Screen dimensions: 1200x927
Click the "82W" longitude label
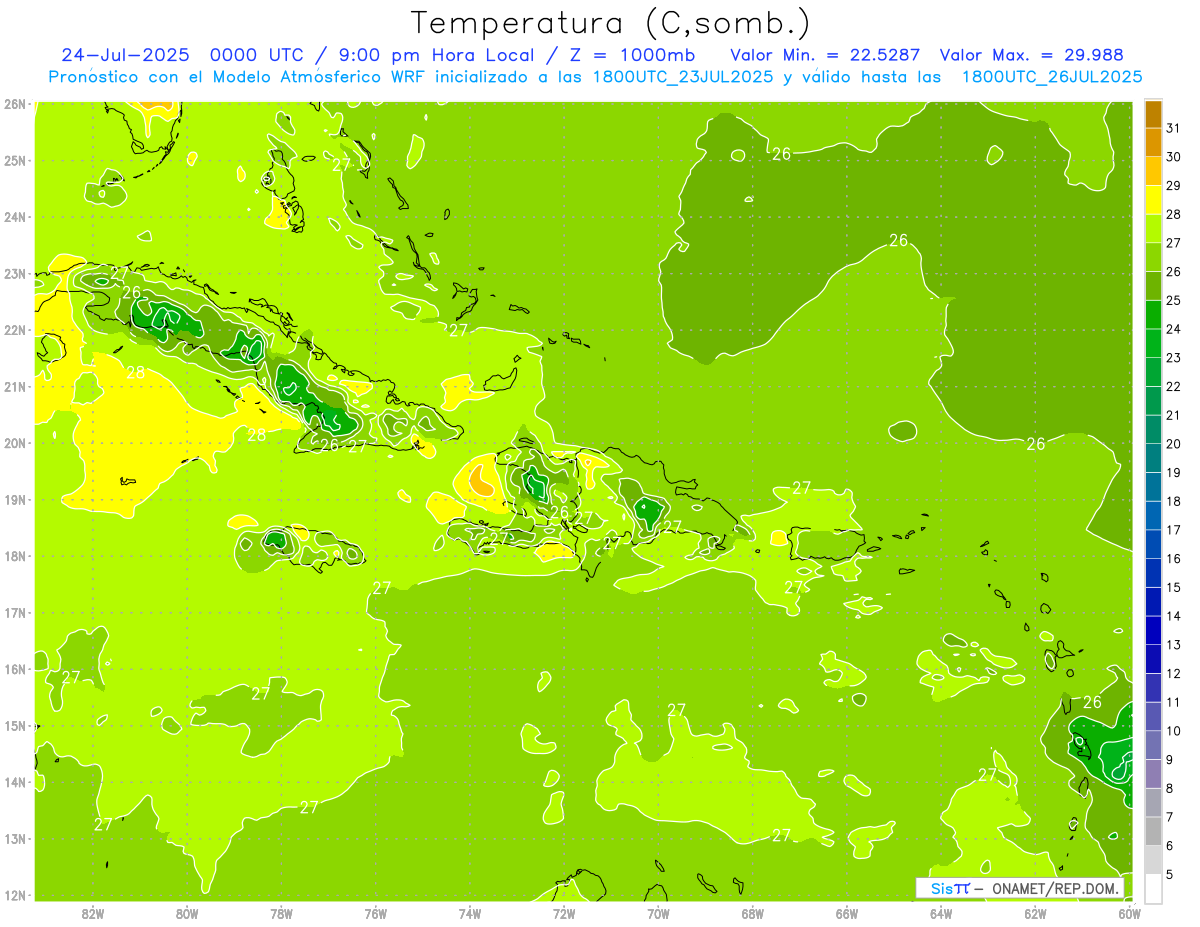[92, 914]
